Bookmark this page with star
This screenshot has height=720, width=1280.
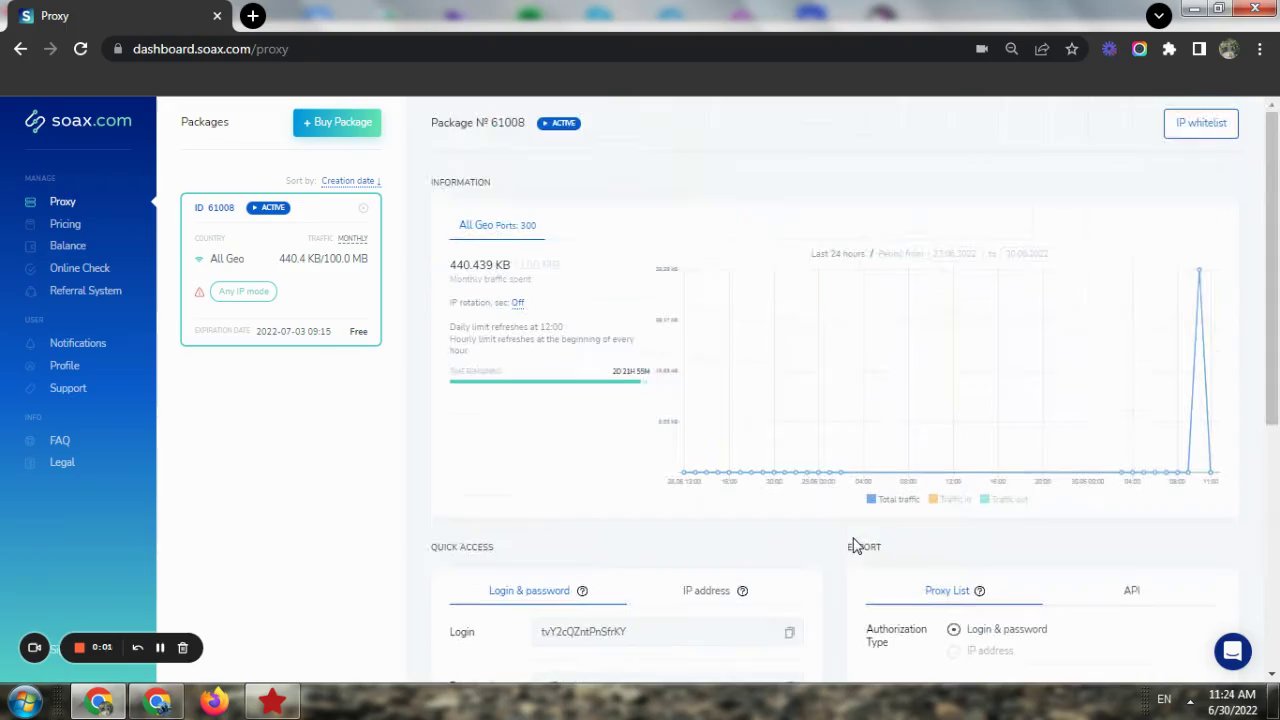click(x=1072, y=49)
